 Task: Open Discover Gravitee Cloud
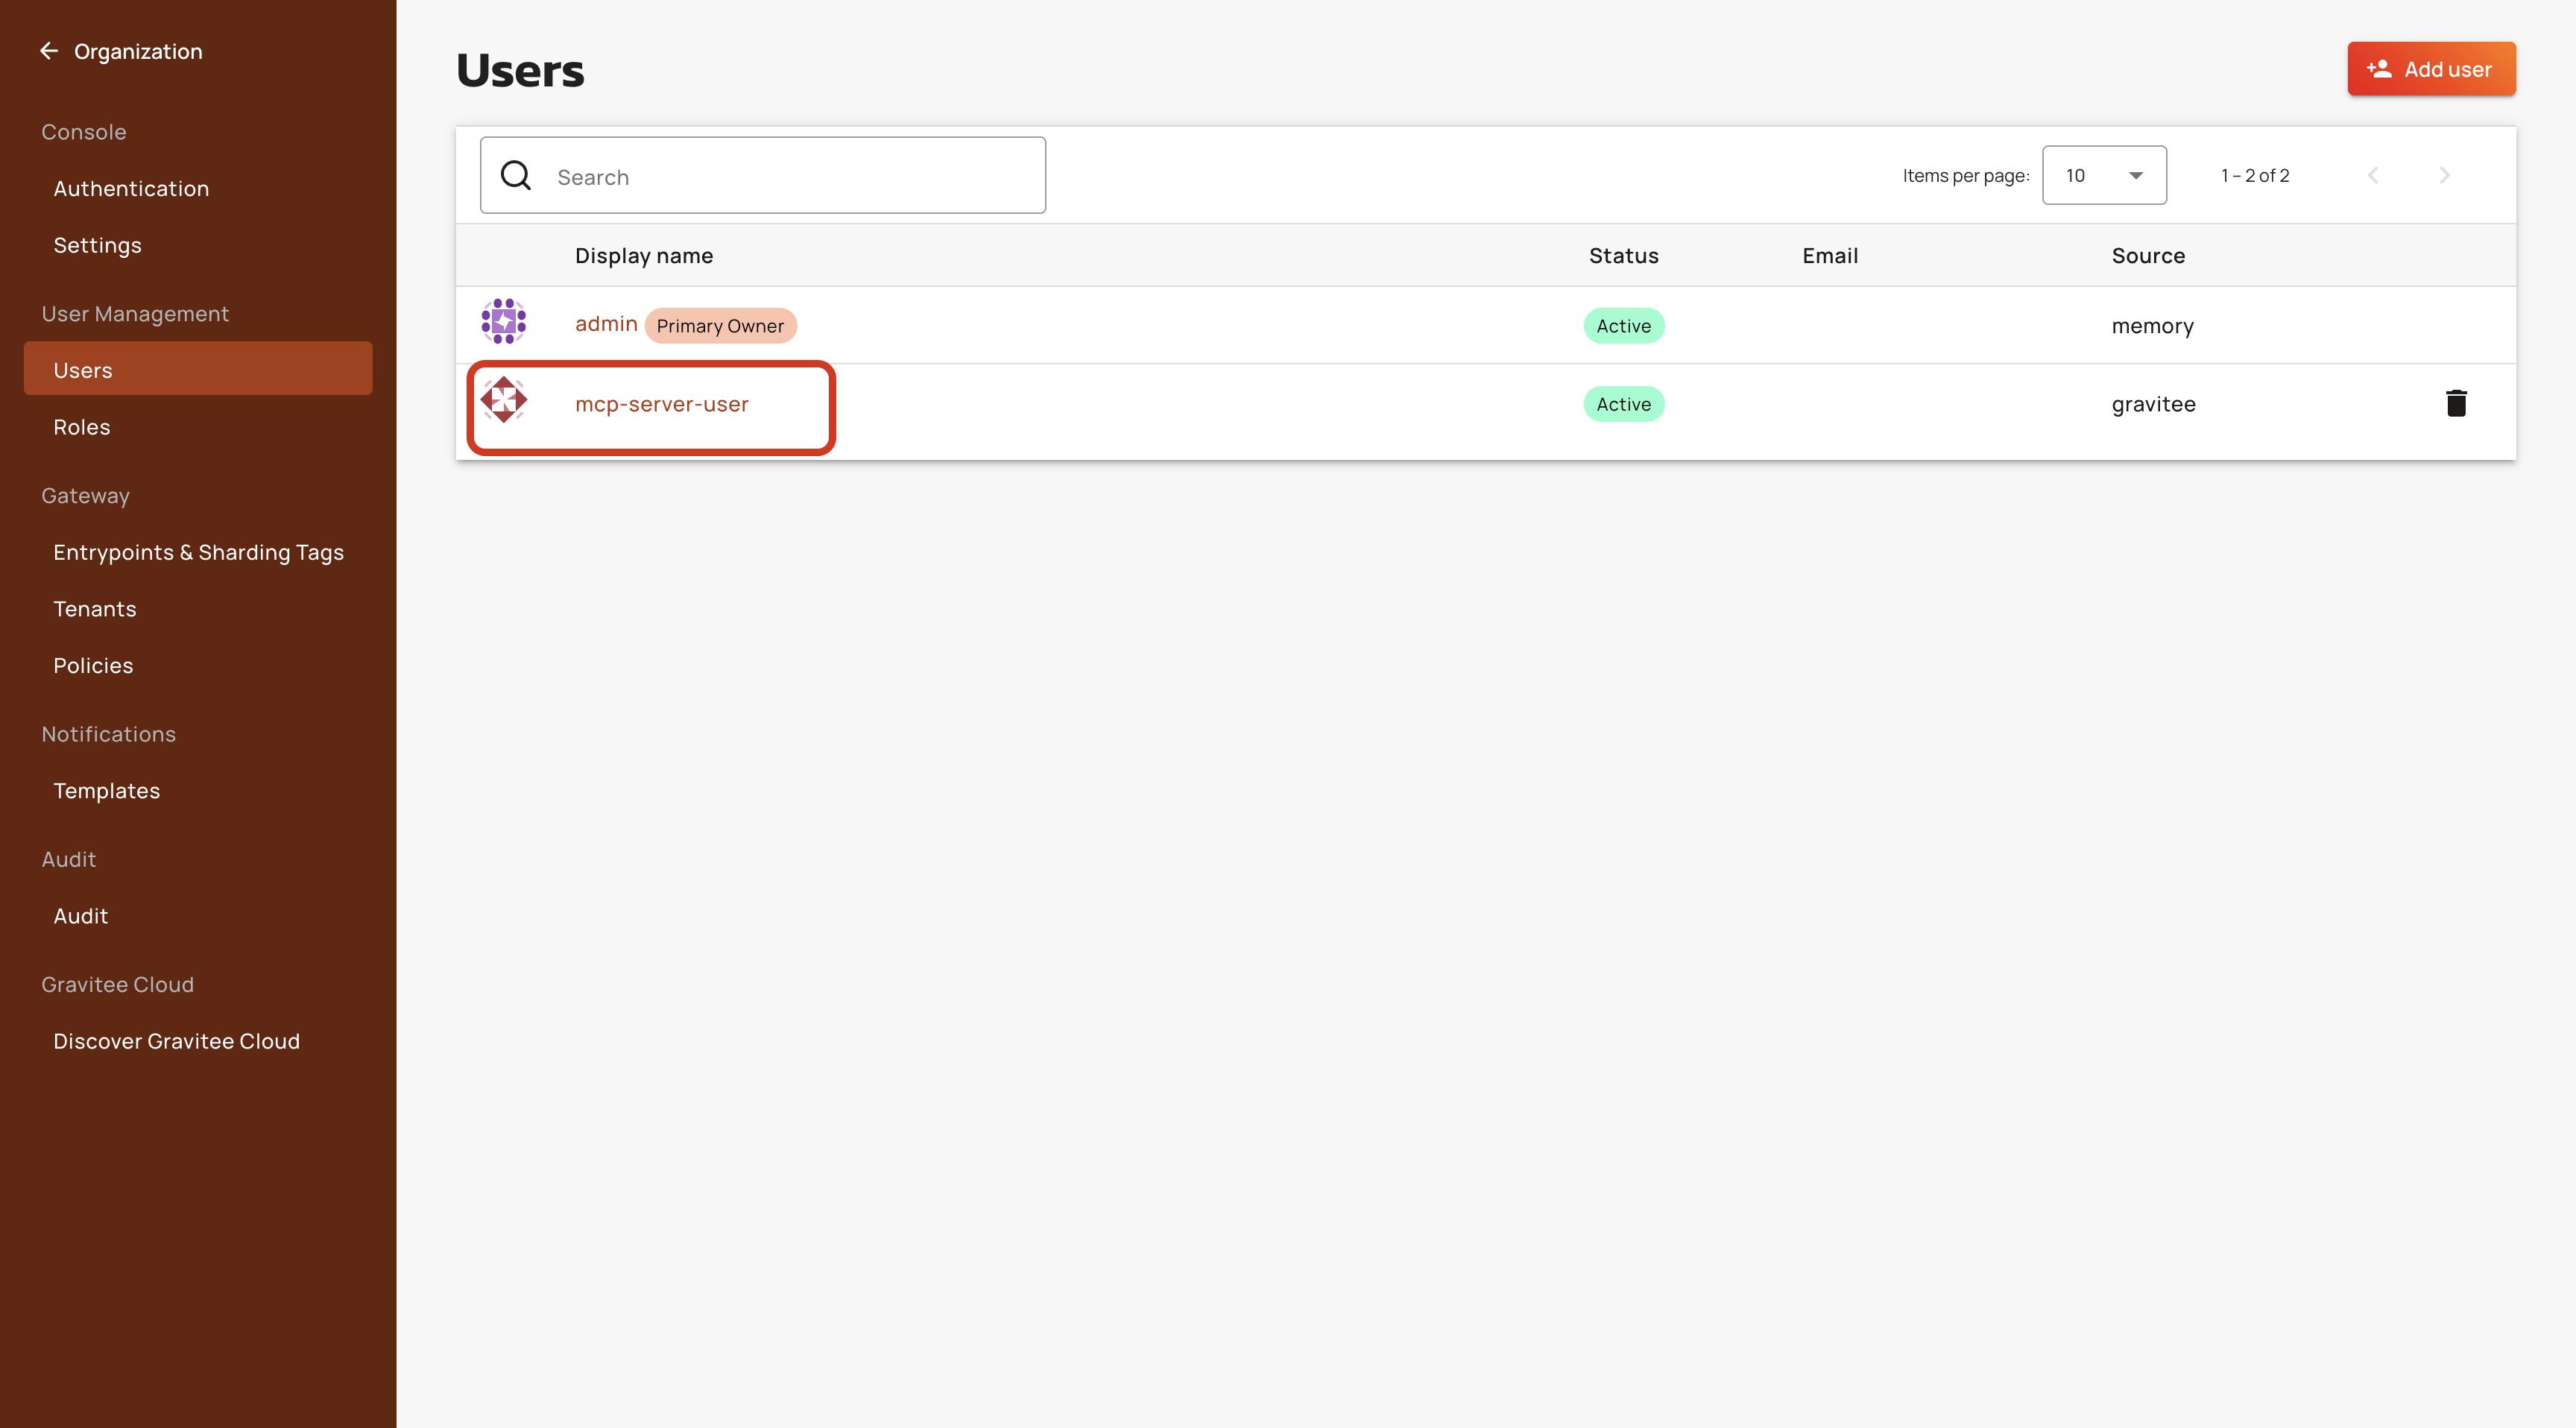177,1041
